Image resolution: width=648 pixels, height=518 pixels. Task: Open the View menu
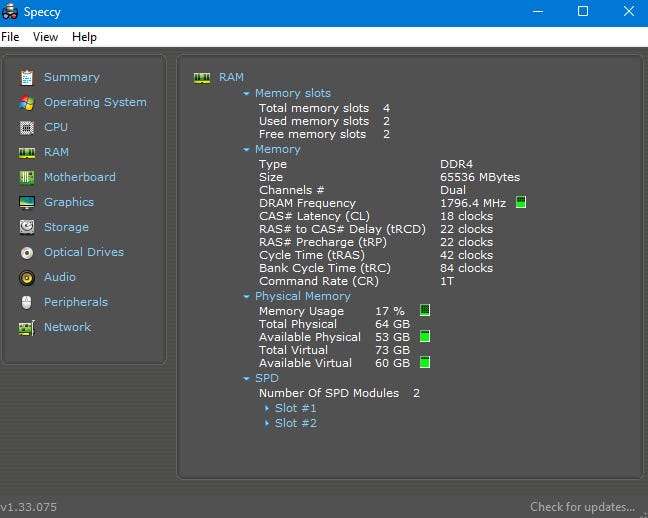[x=45, y=37]
